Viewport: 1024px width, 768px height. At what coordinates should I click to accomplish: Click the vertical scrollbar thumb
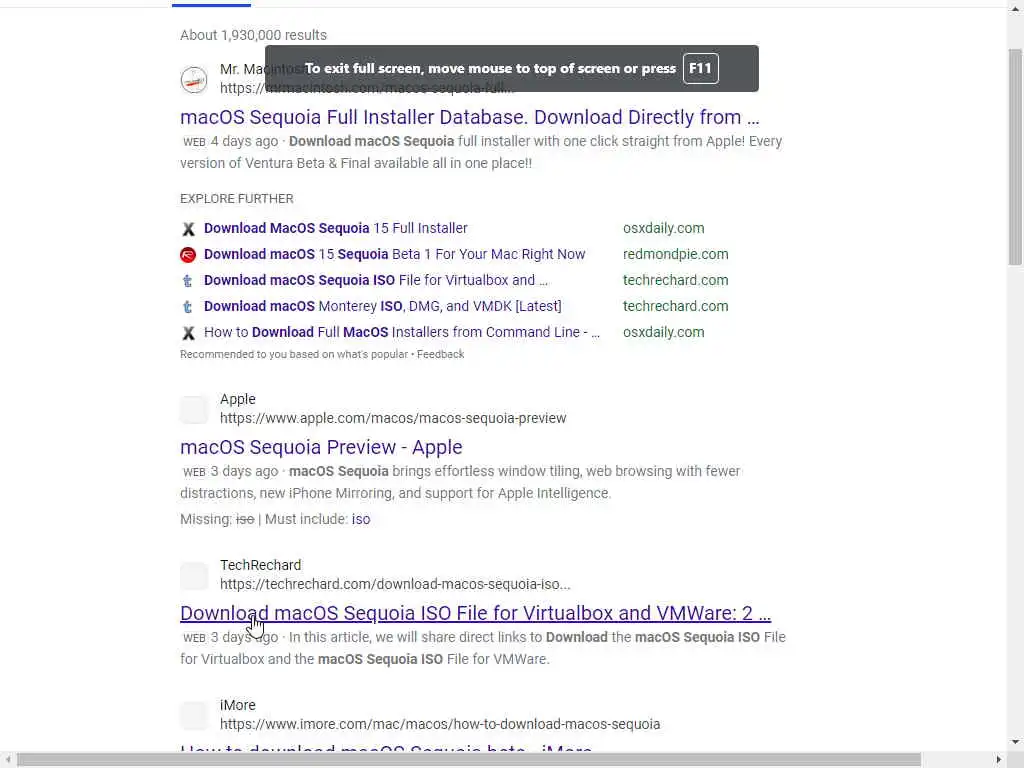coord(1015,157)
